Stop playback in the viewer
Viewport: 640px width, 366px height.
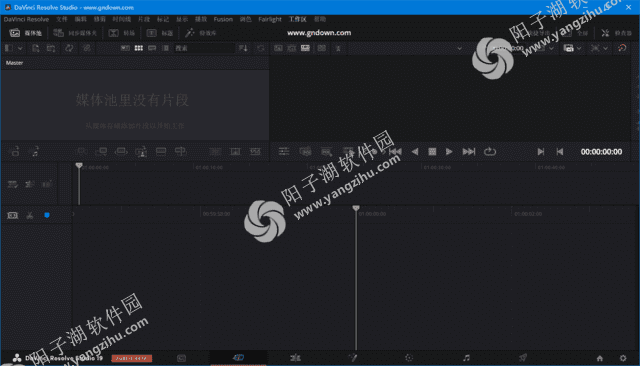(432, 152)
